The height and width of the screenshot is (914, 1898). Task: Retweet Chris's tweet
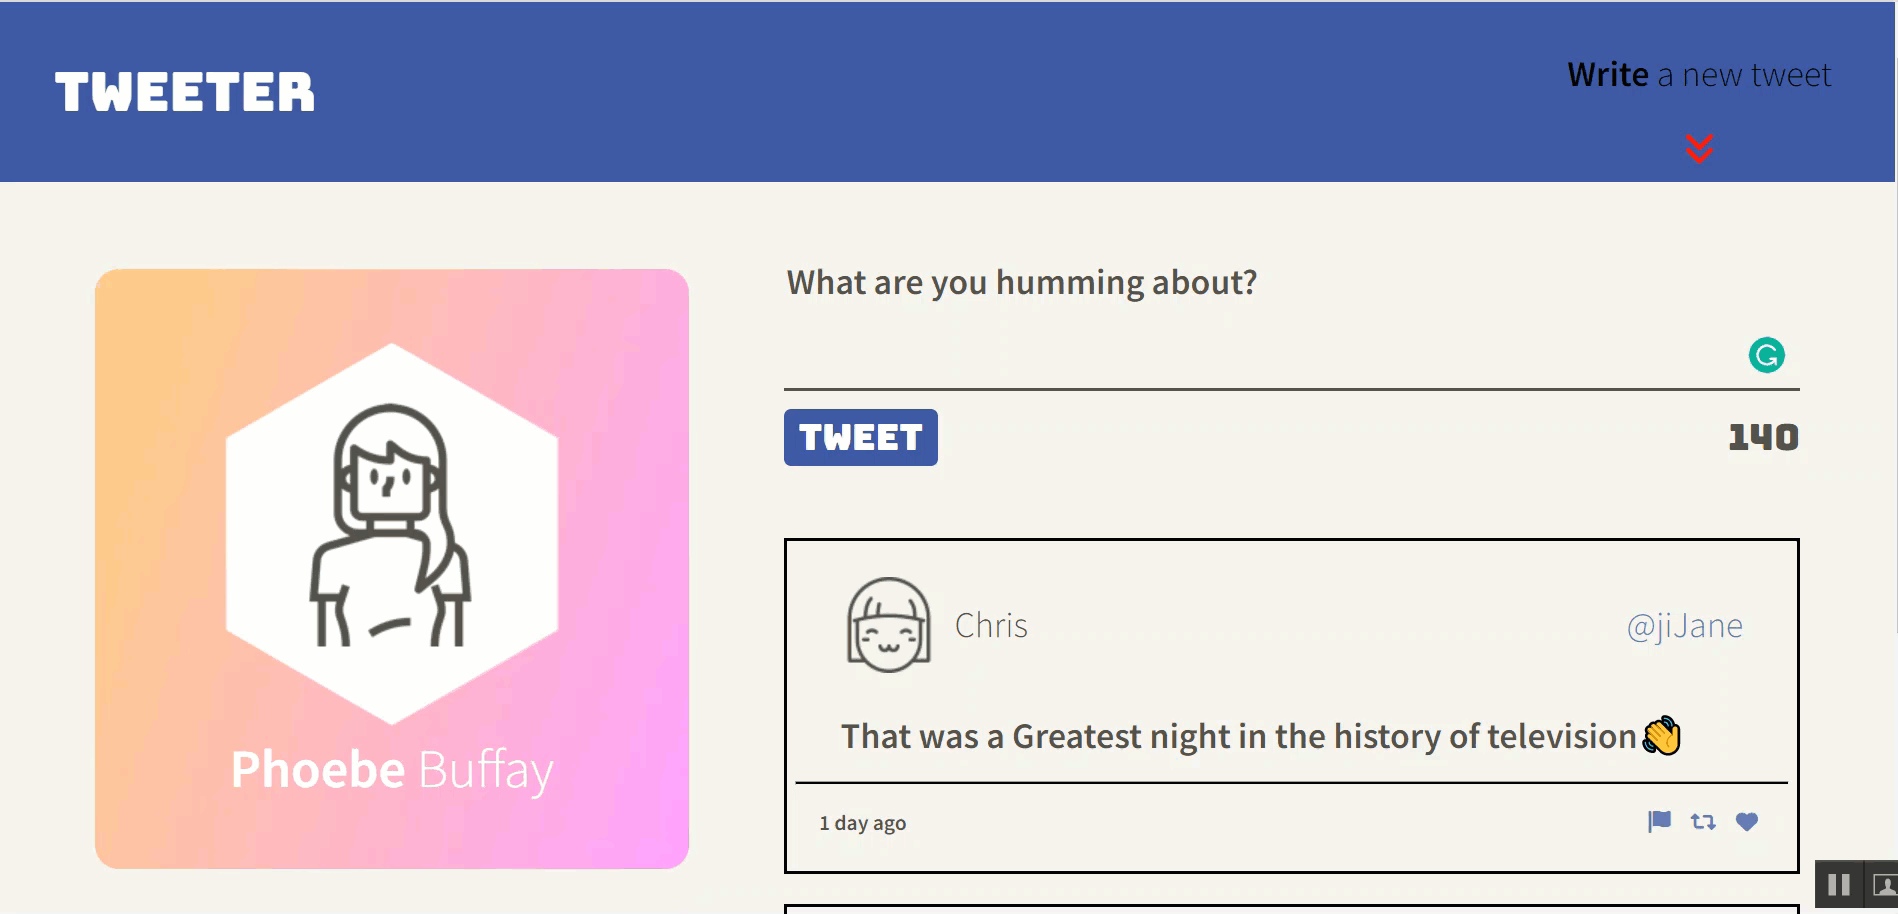coord(1703,822)
